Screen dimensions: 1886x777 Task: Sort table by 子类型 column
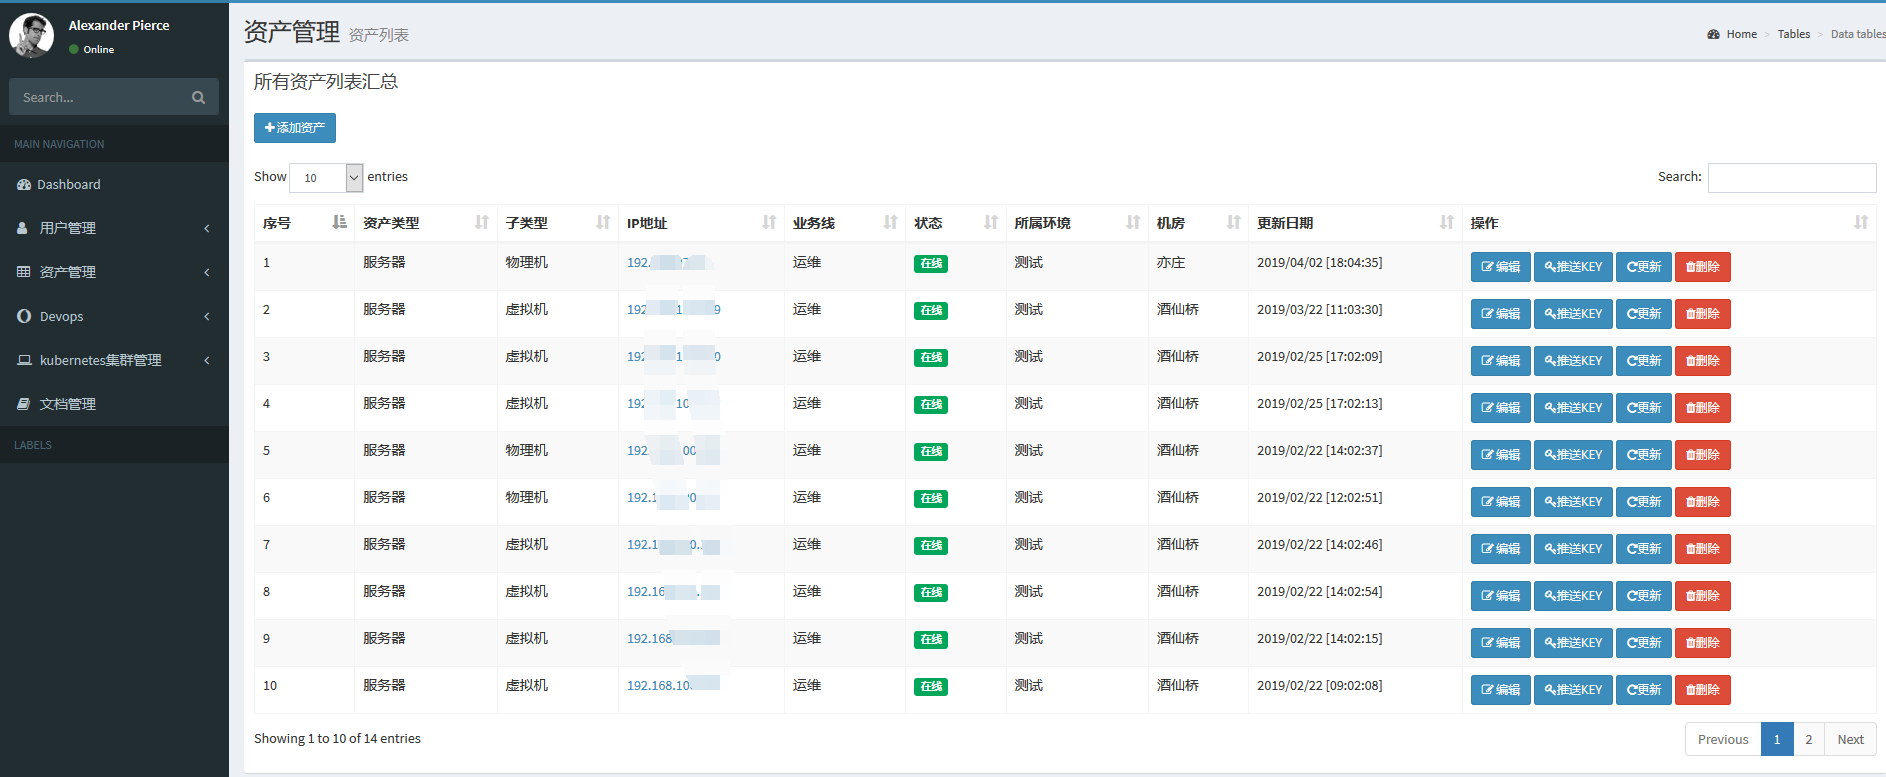tap(557, 223)
